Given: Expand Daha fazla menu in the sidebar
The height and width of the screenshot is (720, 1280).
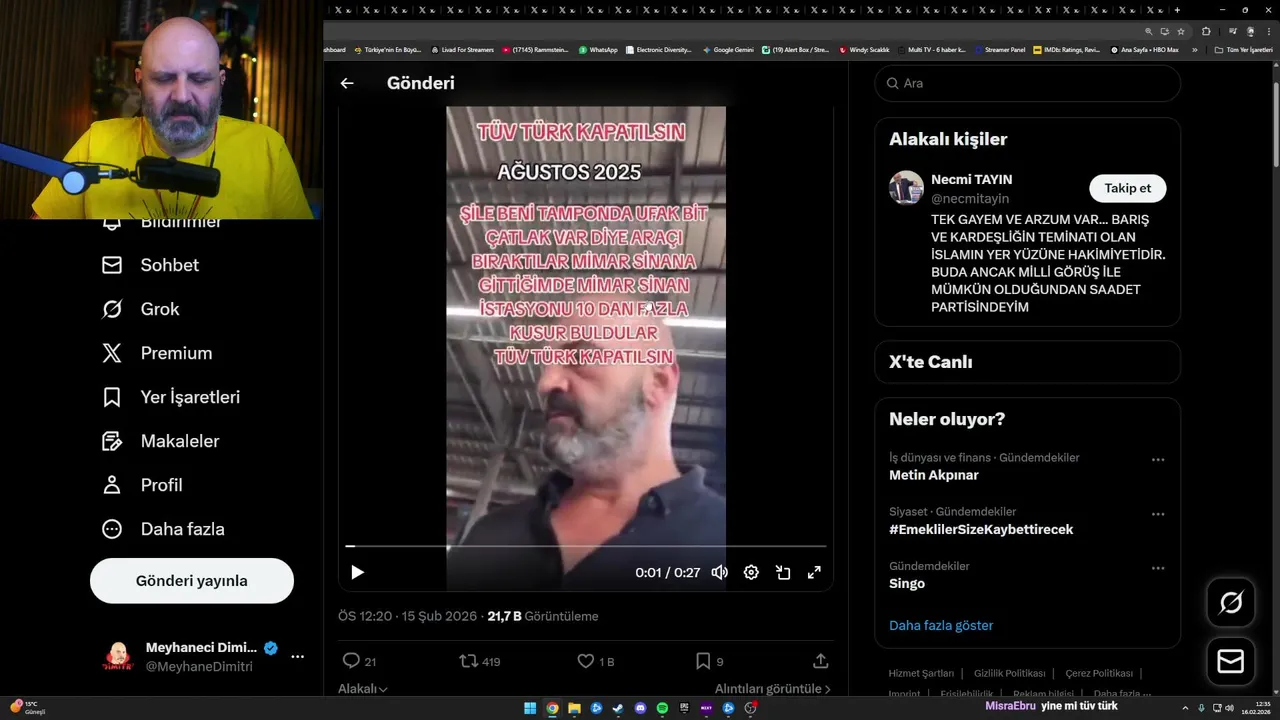Looking at the screenshot, I should pos(163,529).
